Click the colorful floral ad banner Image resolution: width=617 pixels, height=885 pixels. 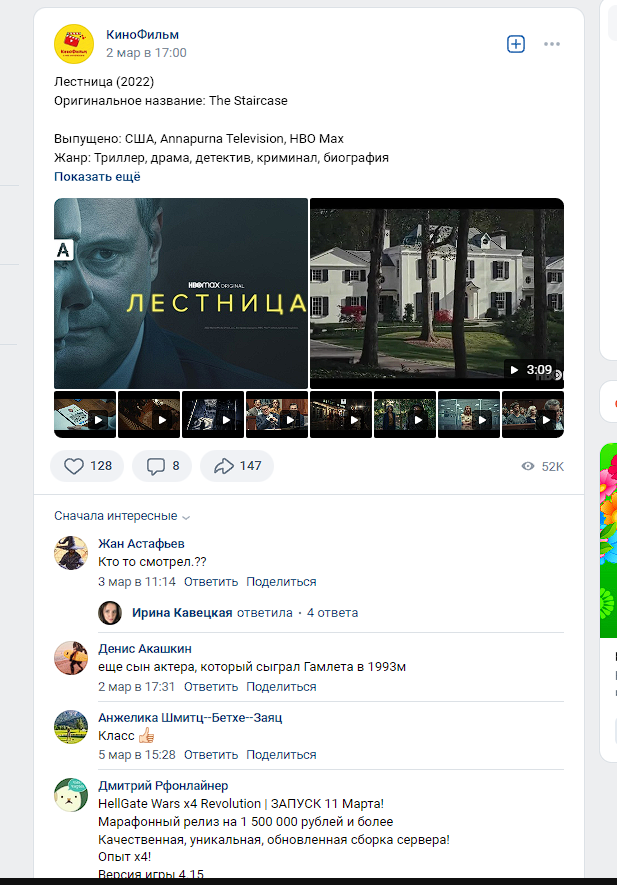click(609, 540)
